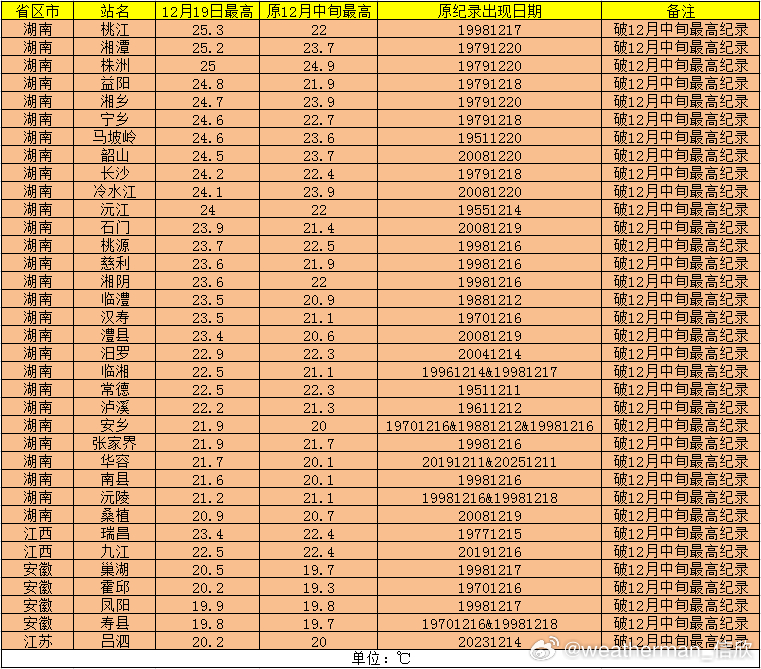Select station name 宁乡
Image resolution: width=761 pixels, height=669 pixels.
tap(115, 119)
